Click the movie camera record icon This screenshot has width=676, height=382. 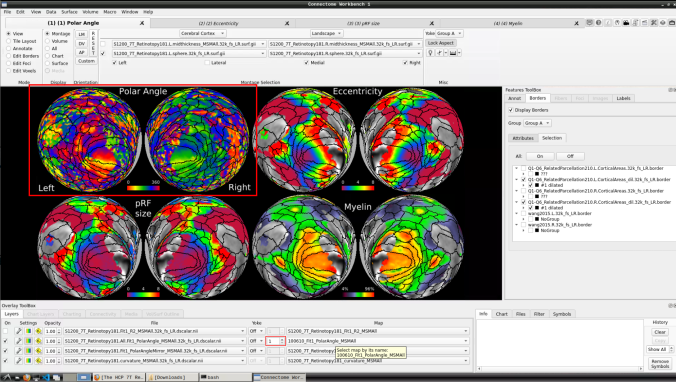point(626,23)
